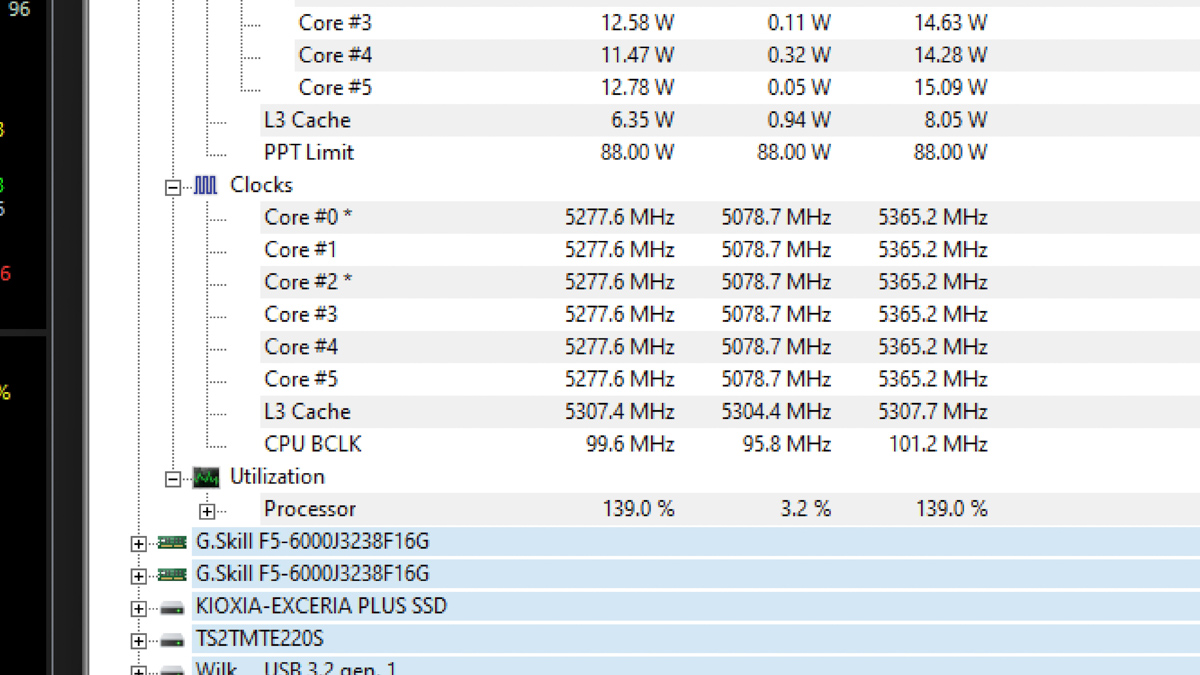This screenshot has width=1200, height=675.
Task: Expand the second G.Skill F5-6000J3238F16G entry
Action: coord(138,576)
